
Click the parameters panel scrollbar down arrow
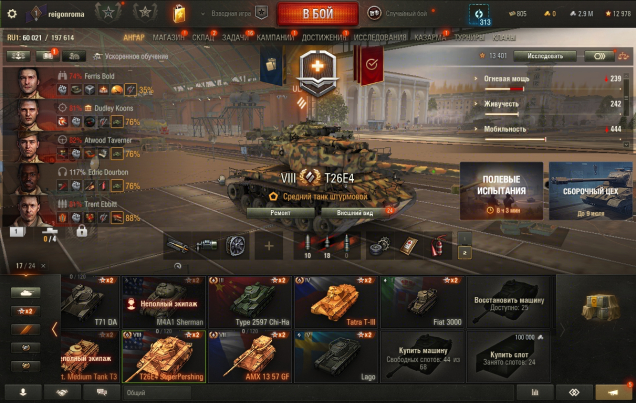click(626, 144)
